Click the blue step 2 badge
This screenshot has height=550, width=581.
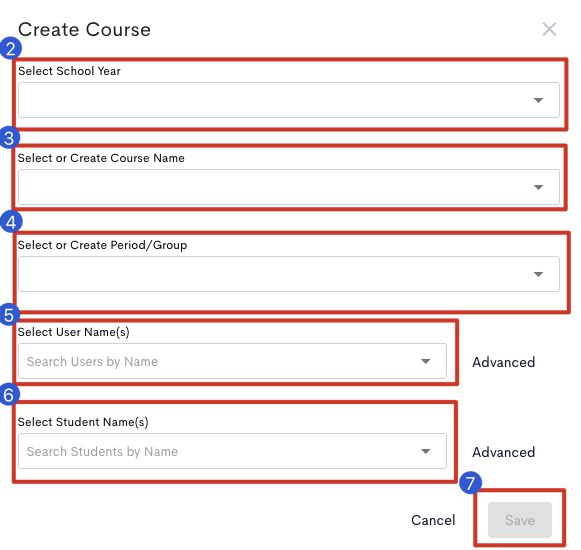[10, 48]
